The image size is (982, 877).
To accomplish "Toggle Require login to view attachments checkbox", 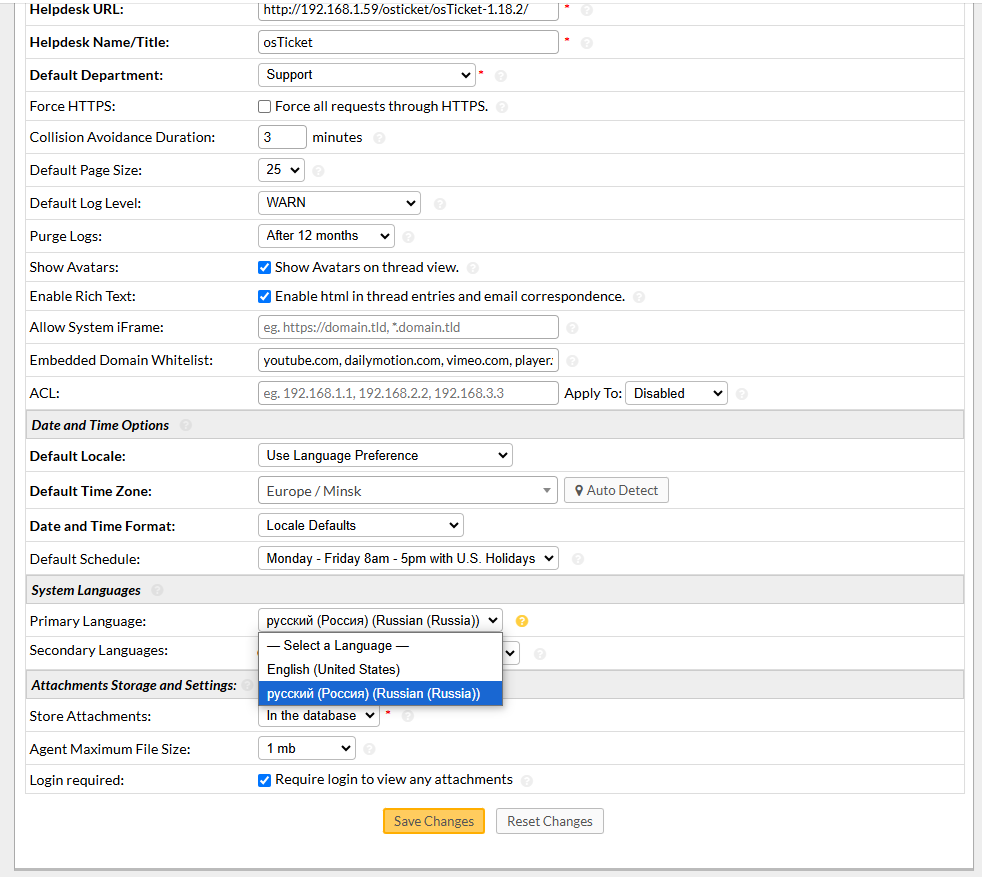I will coord(264,781).
